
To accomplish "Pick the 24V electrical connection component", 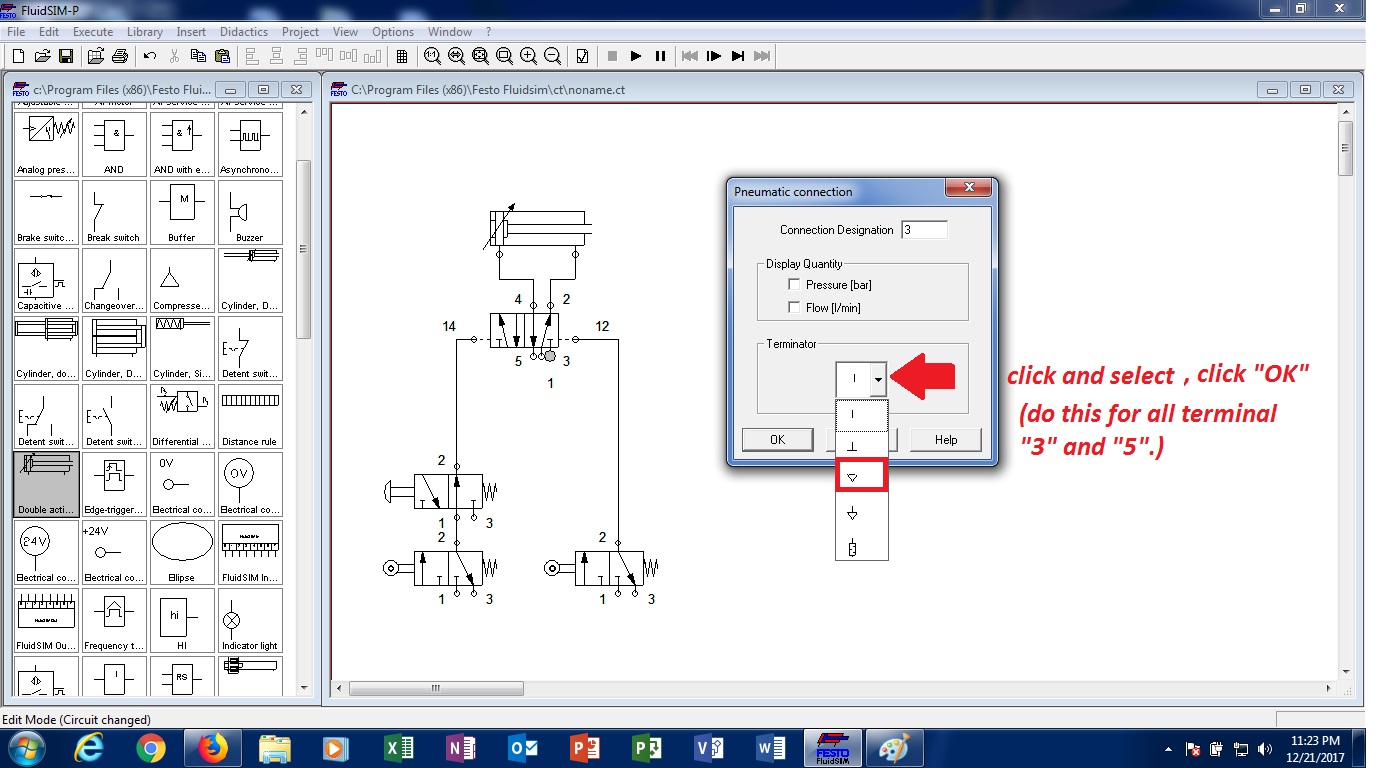I will 46,552.
